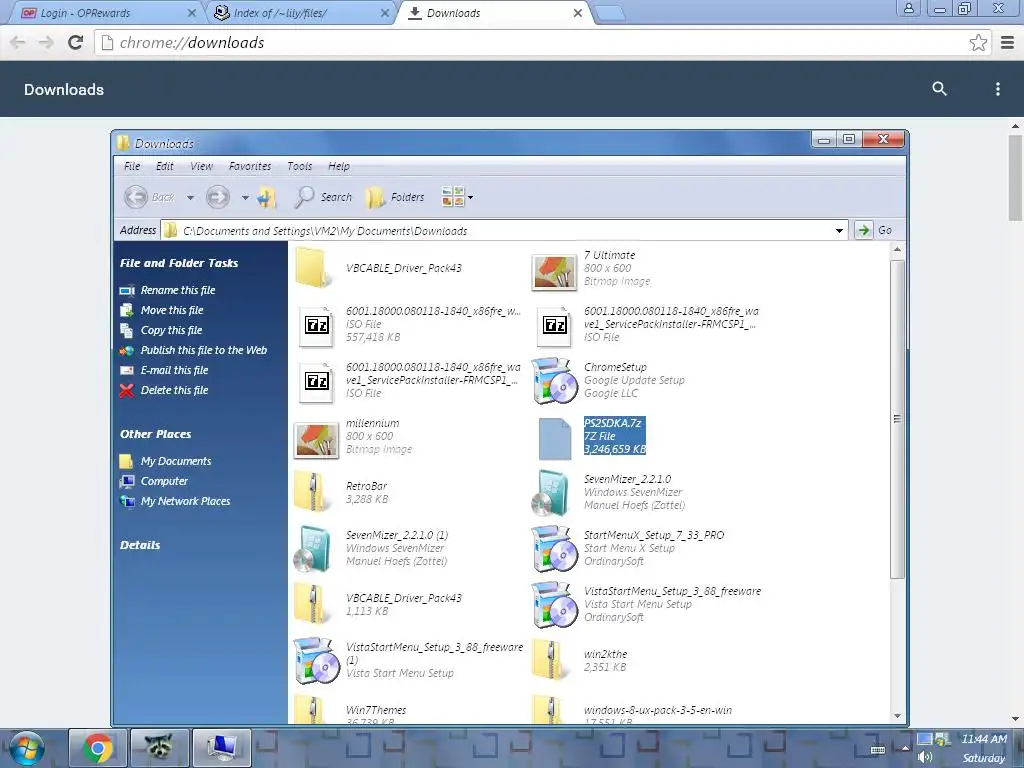Select the StartMenuX_Setup_7_33_PRO installer icon
This screenshot has width=1024, height=768.
click(554, 549)
